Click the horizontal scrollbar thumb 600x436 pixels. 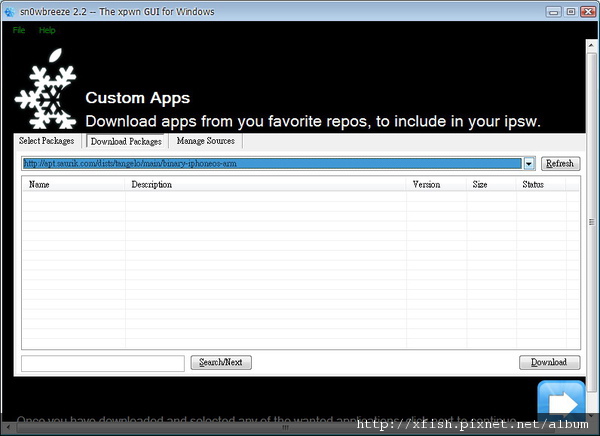[x=285, y=427]
